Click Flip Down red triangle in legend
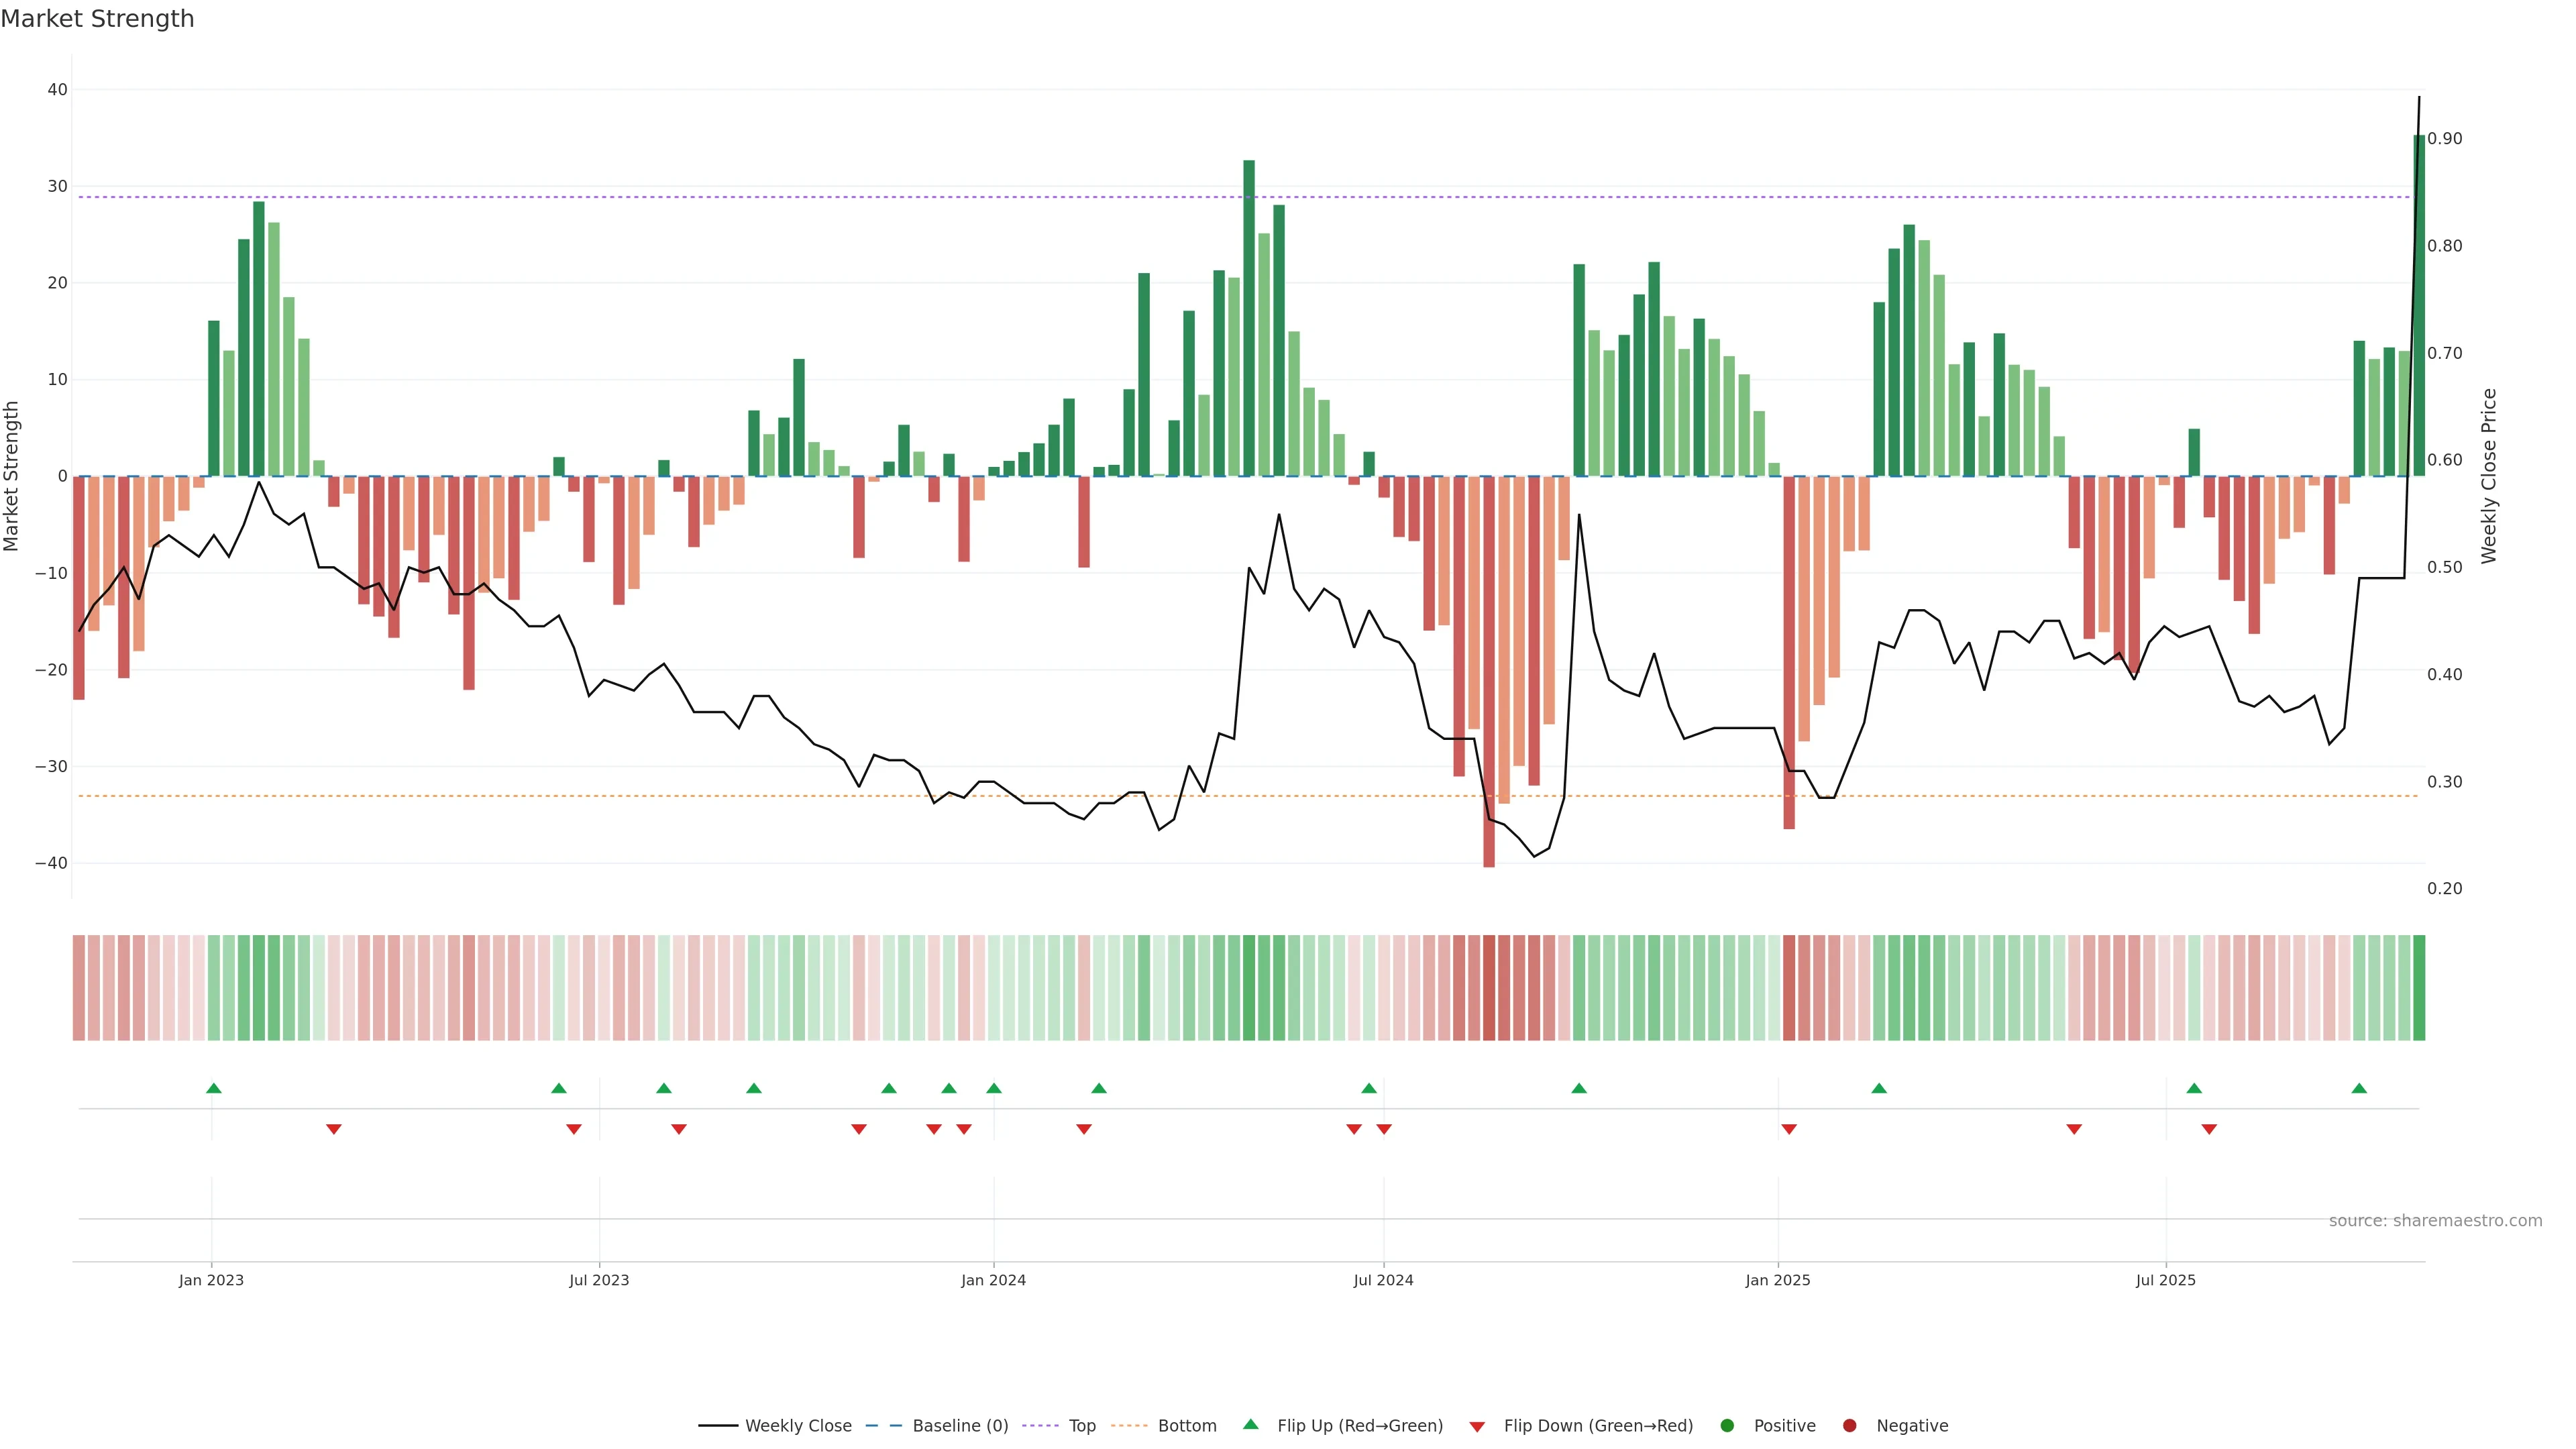 coord(1477,1427)
